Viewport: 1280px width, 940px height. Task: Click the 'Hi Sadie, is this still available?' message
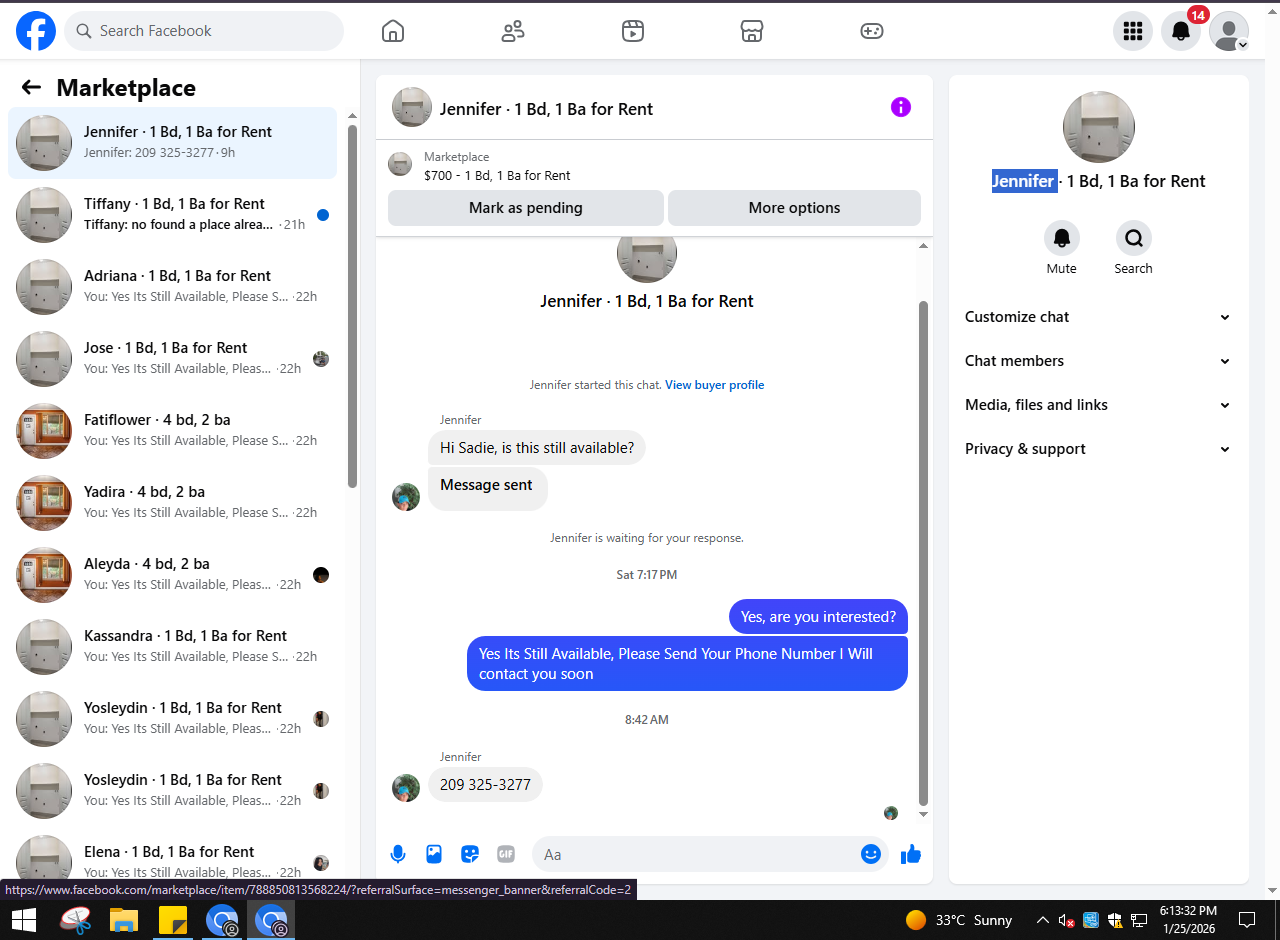pyautogui.click(x=537, y=448)
